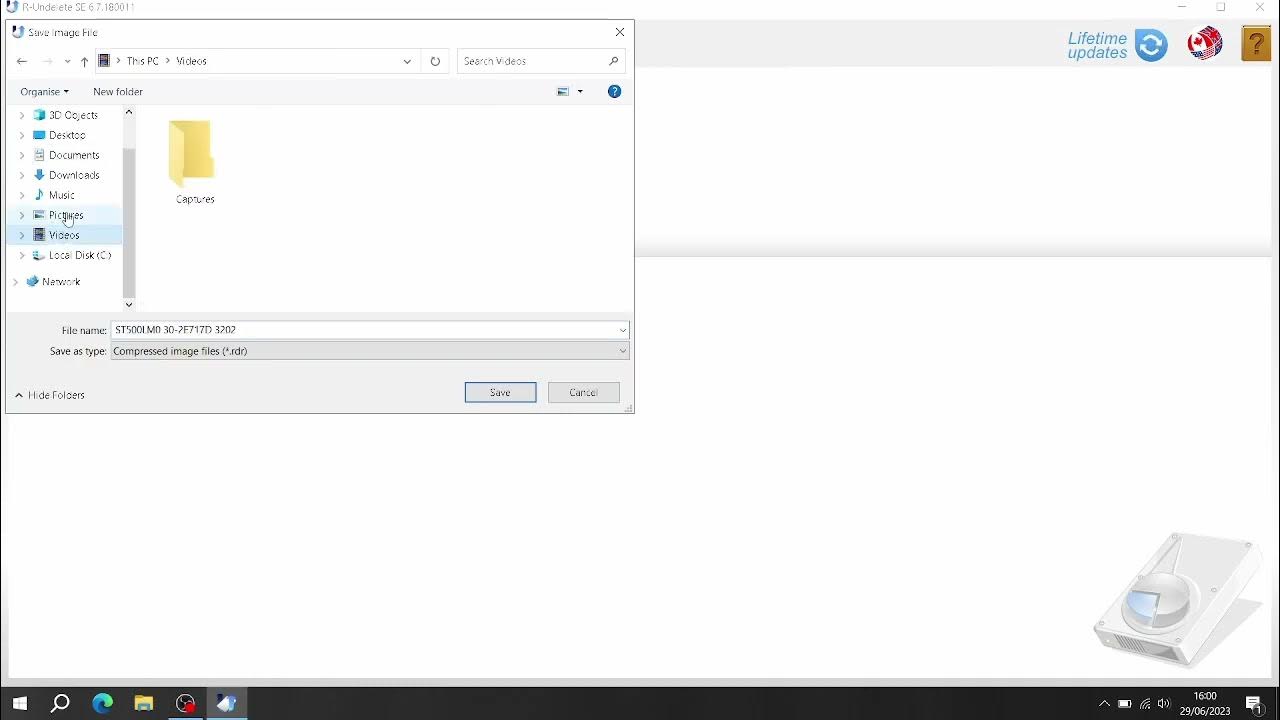The image size is (1280, 720).
Task: Go up one folder level
Action: 84,61
